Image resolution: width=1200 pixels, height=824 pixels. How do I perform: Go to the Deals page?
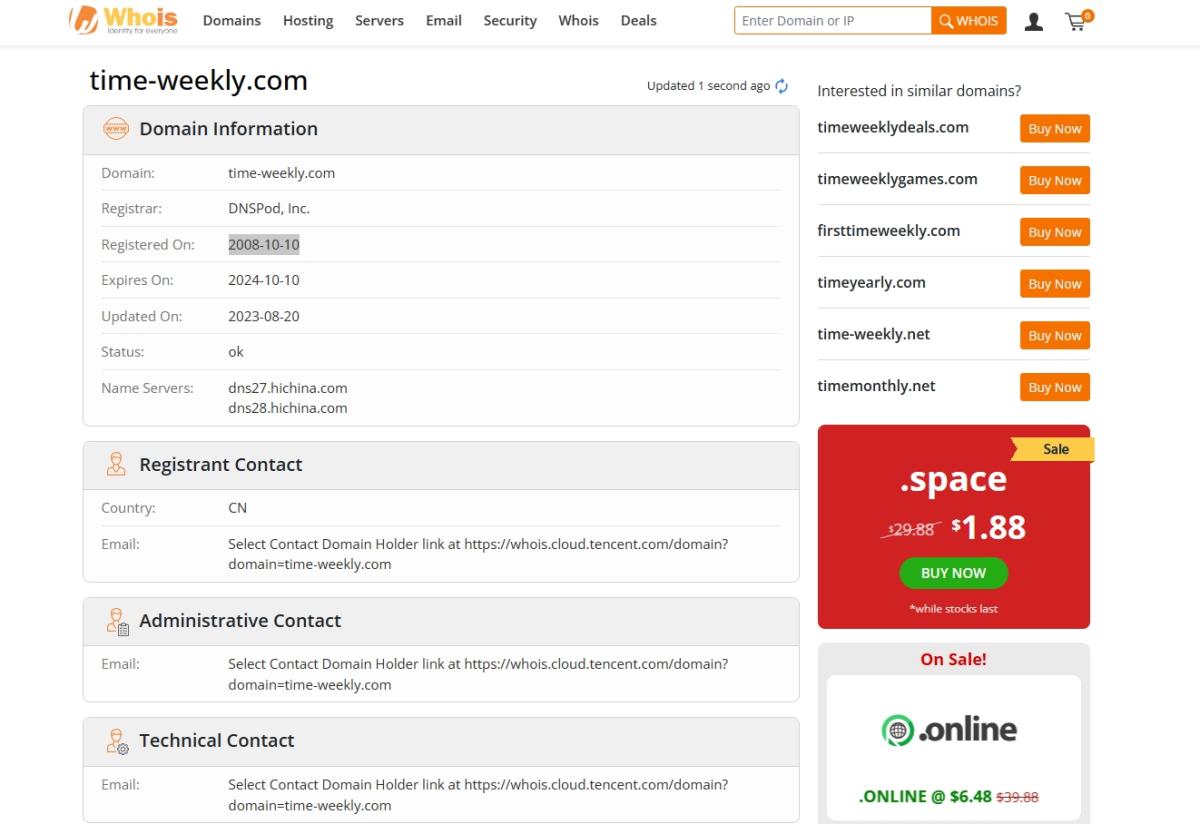638,21
